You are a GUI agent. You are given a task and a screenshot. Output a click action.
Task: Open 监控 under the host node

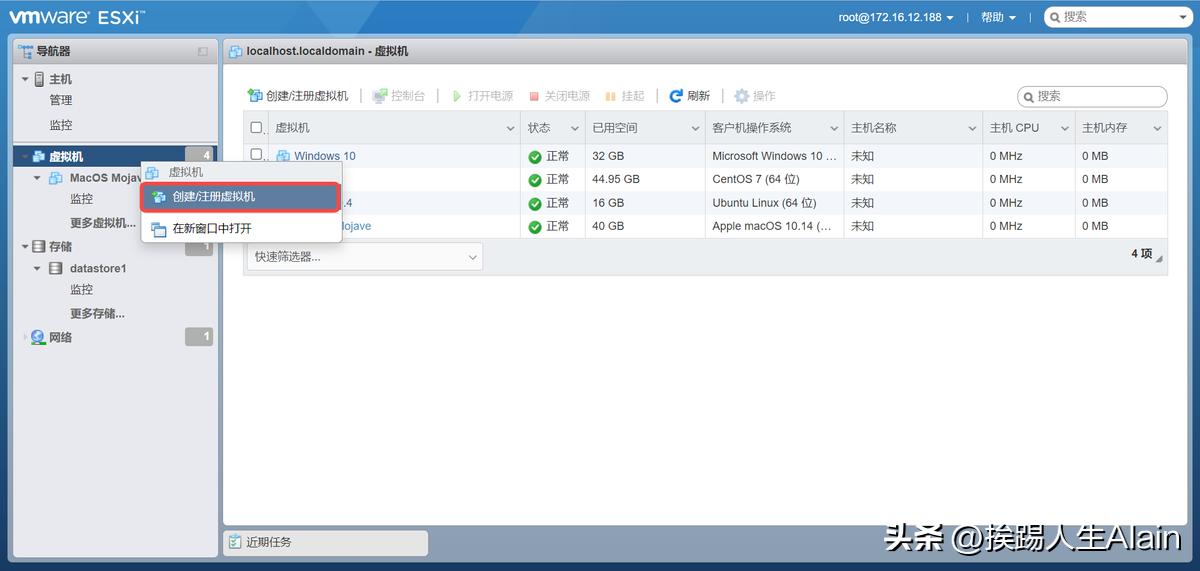pos(61,125)
